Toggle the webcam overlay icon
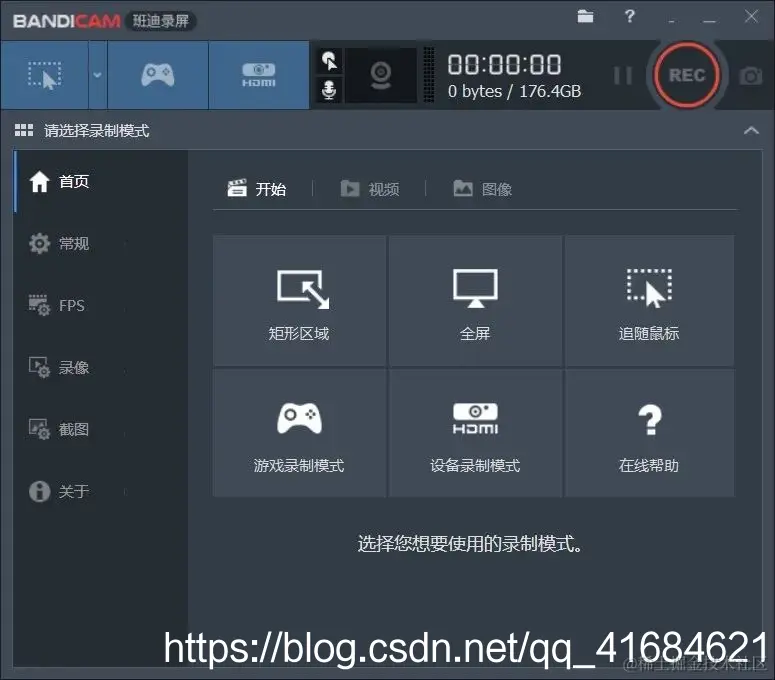 click(x=381, y=75)
